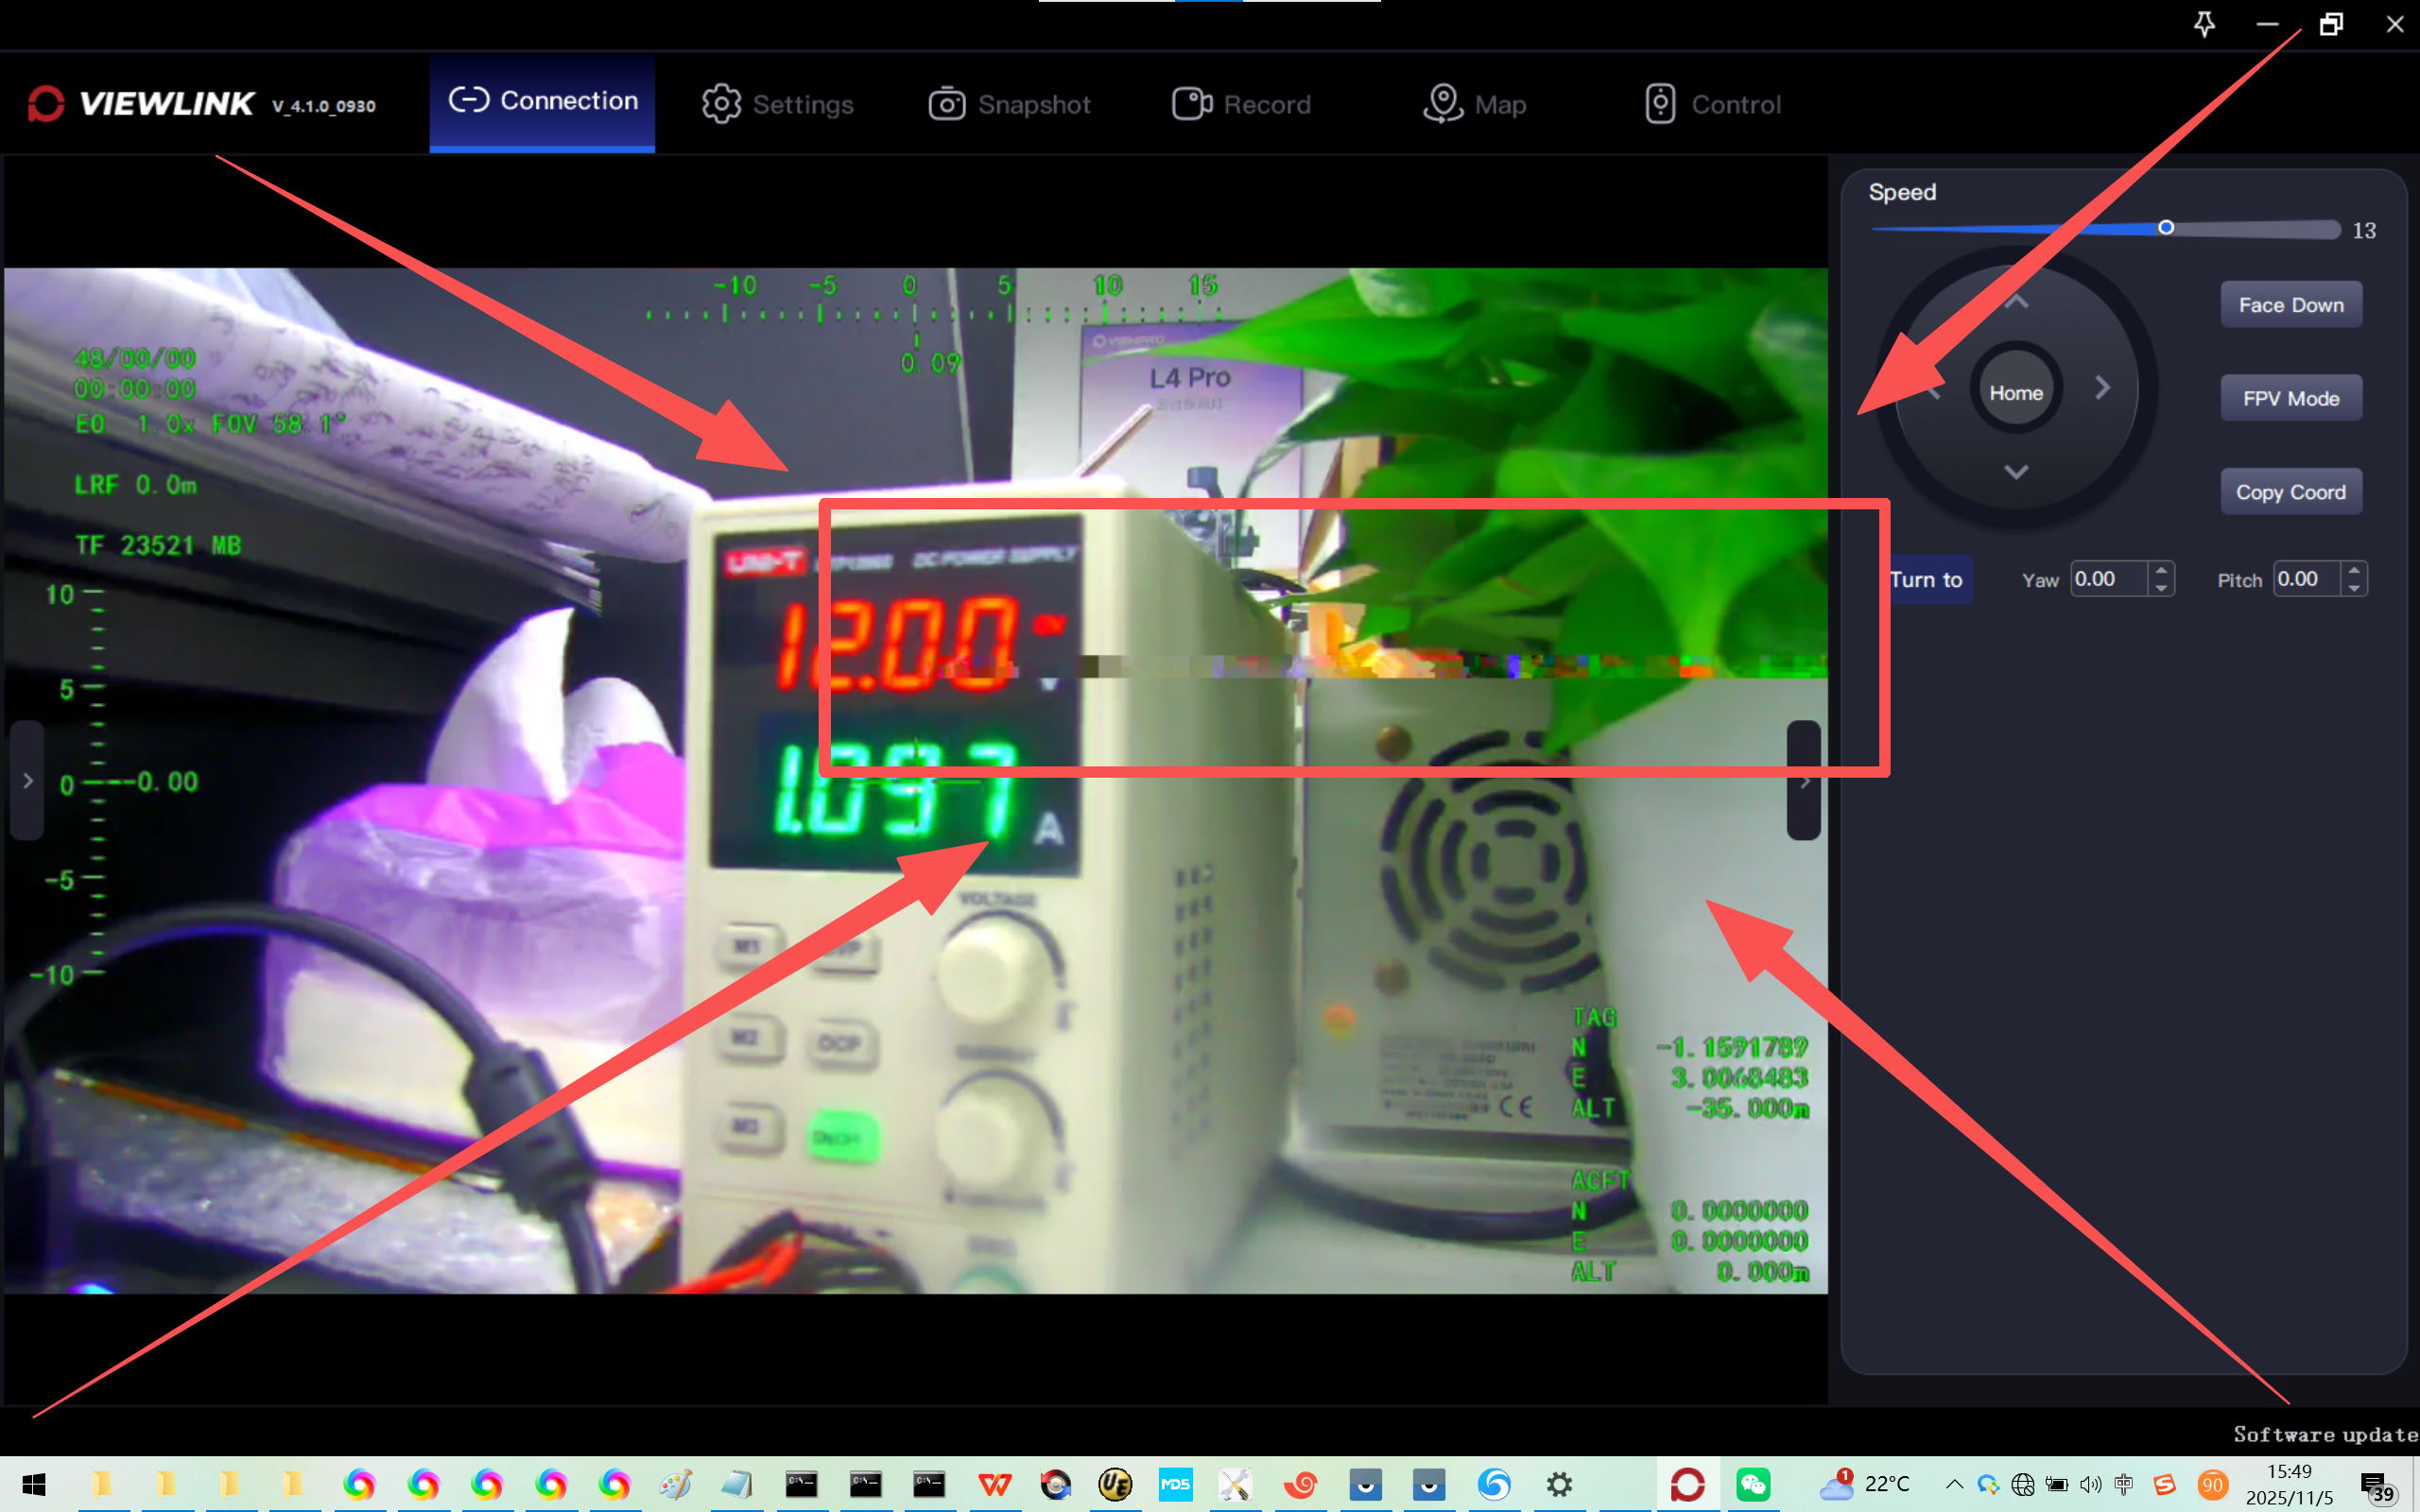Click the Record video icon
The width and height of the screenshot is (2420, 1512).
click(1191, 104)
